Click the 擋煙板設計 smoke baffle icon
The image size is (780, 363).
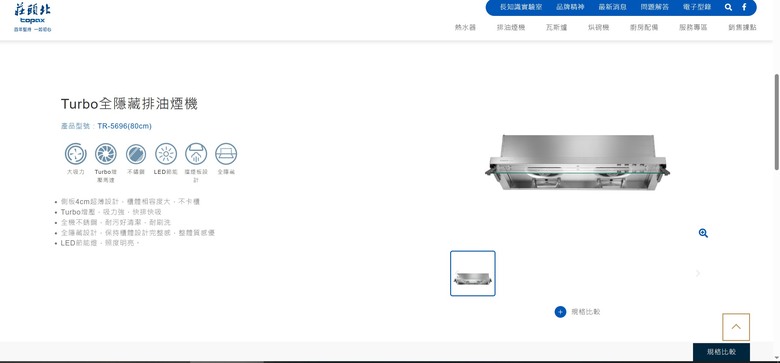[196, 154]
